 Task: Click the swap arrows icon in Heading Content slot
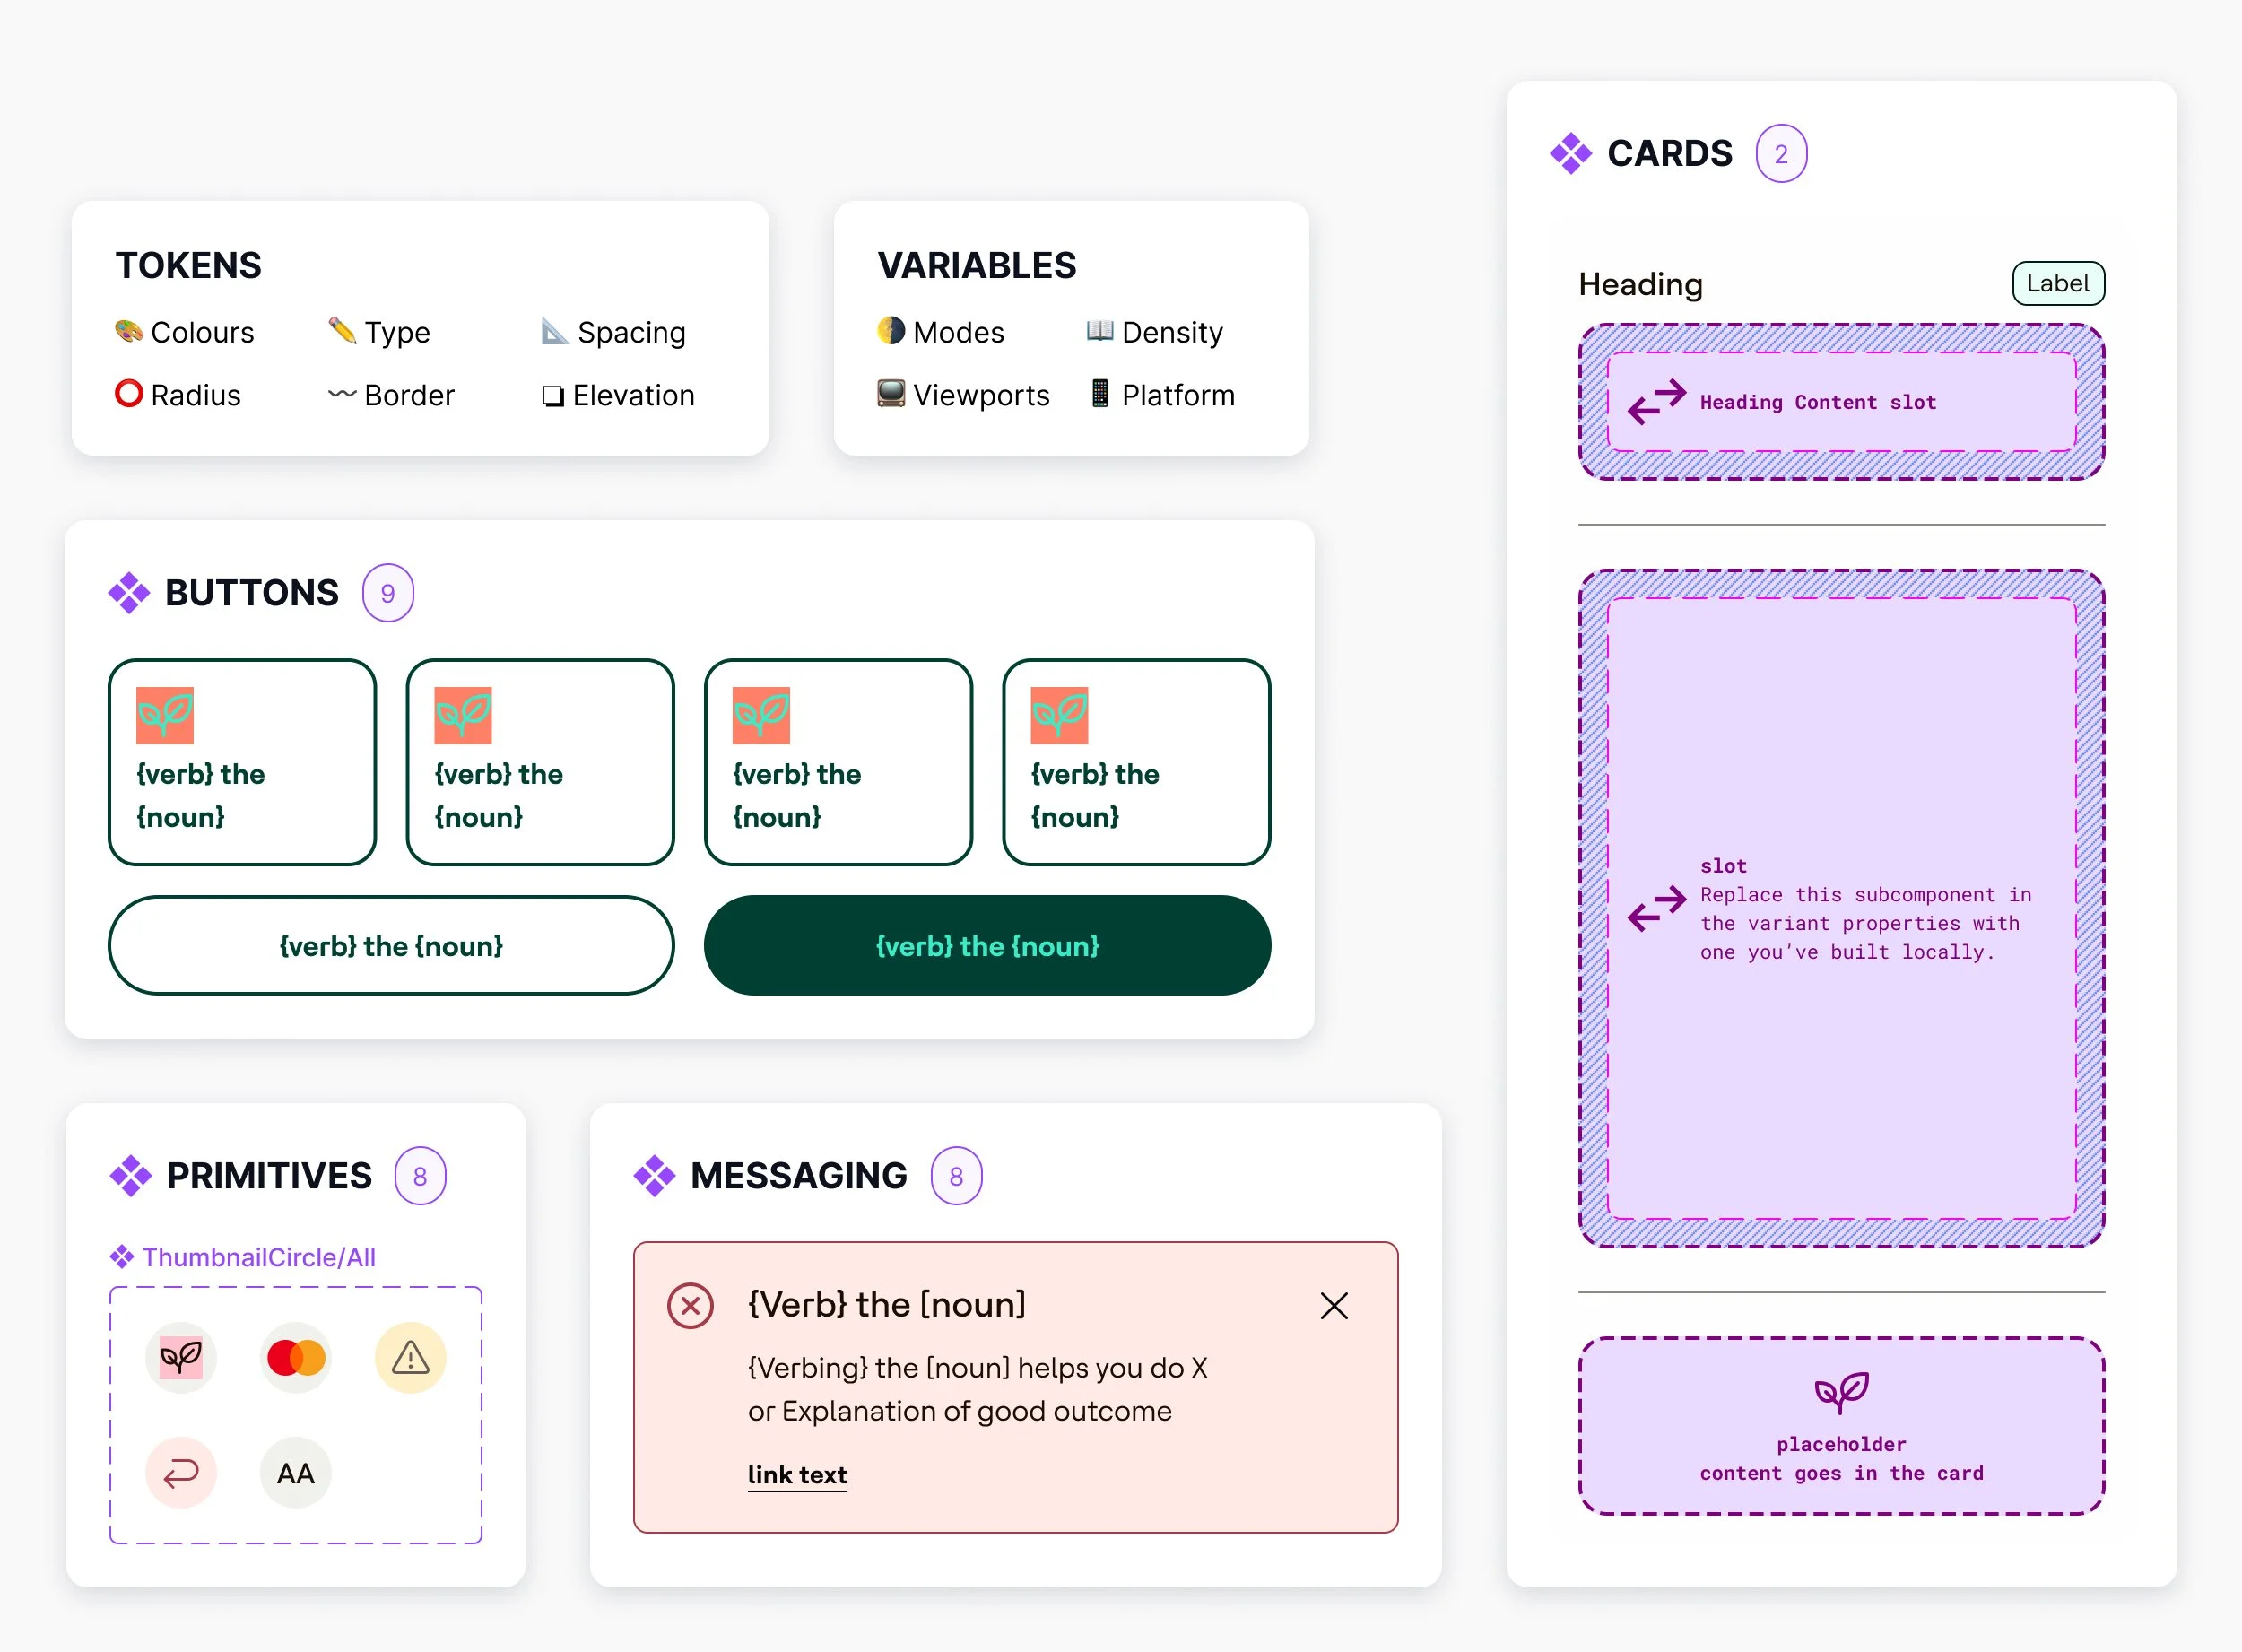pyautogui.click(x=1656, y=402)
